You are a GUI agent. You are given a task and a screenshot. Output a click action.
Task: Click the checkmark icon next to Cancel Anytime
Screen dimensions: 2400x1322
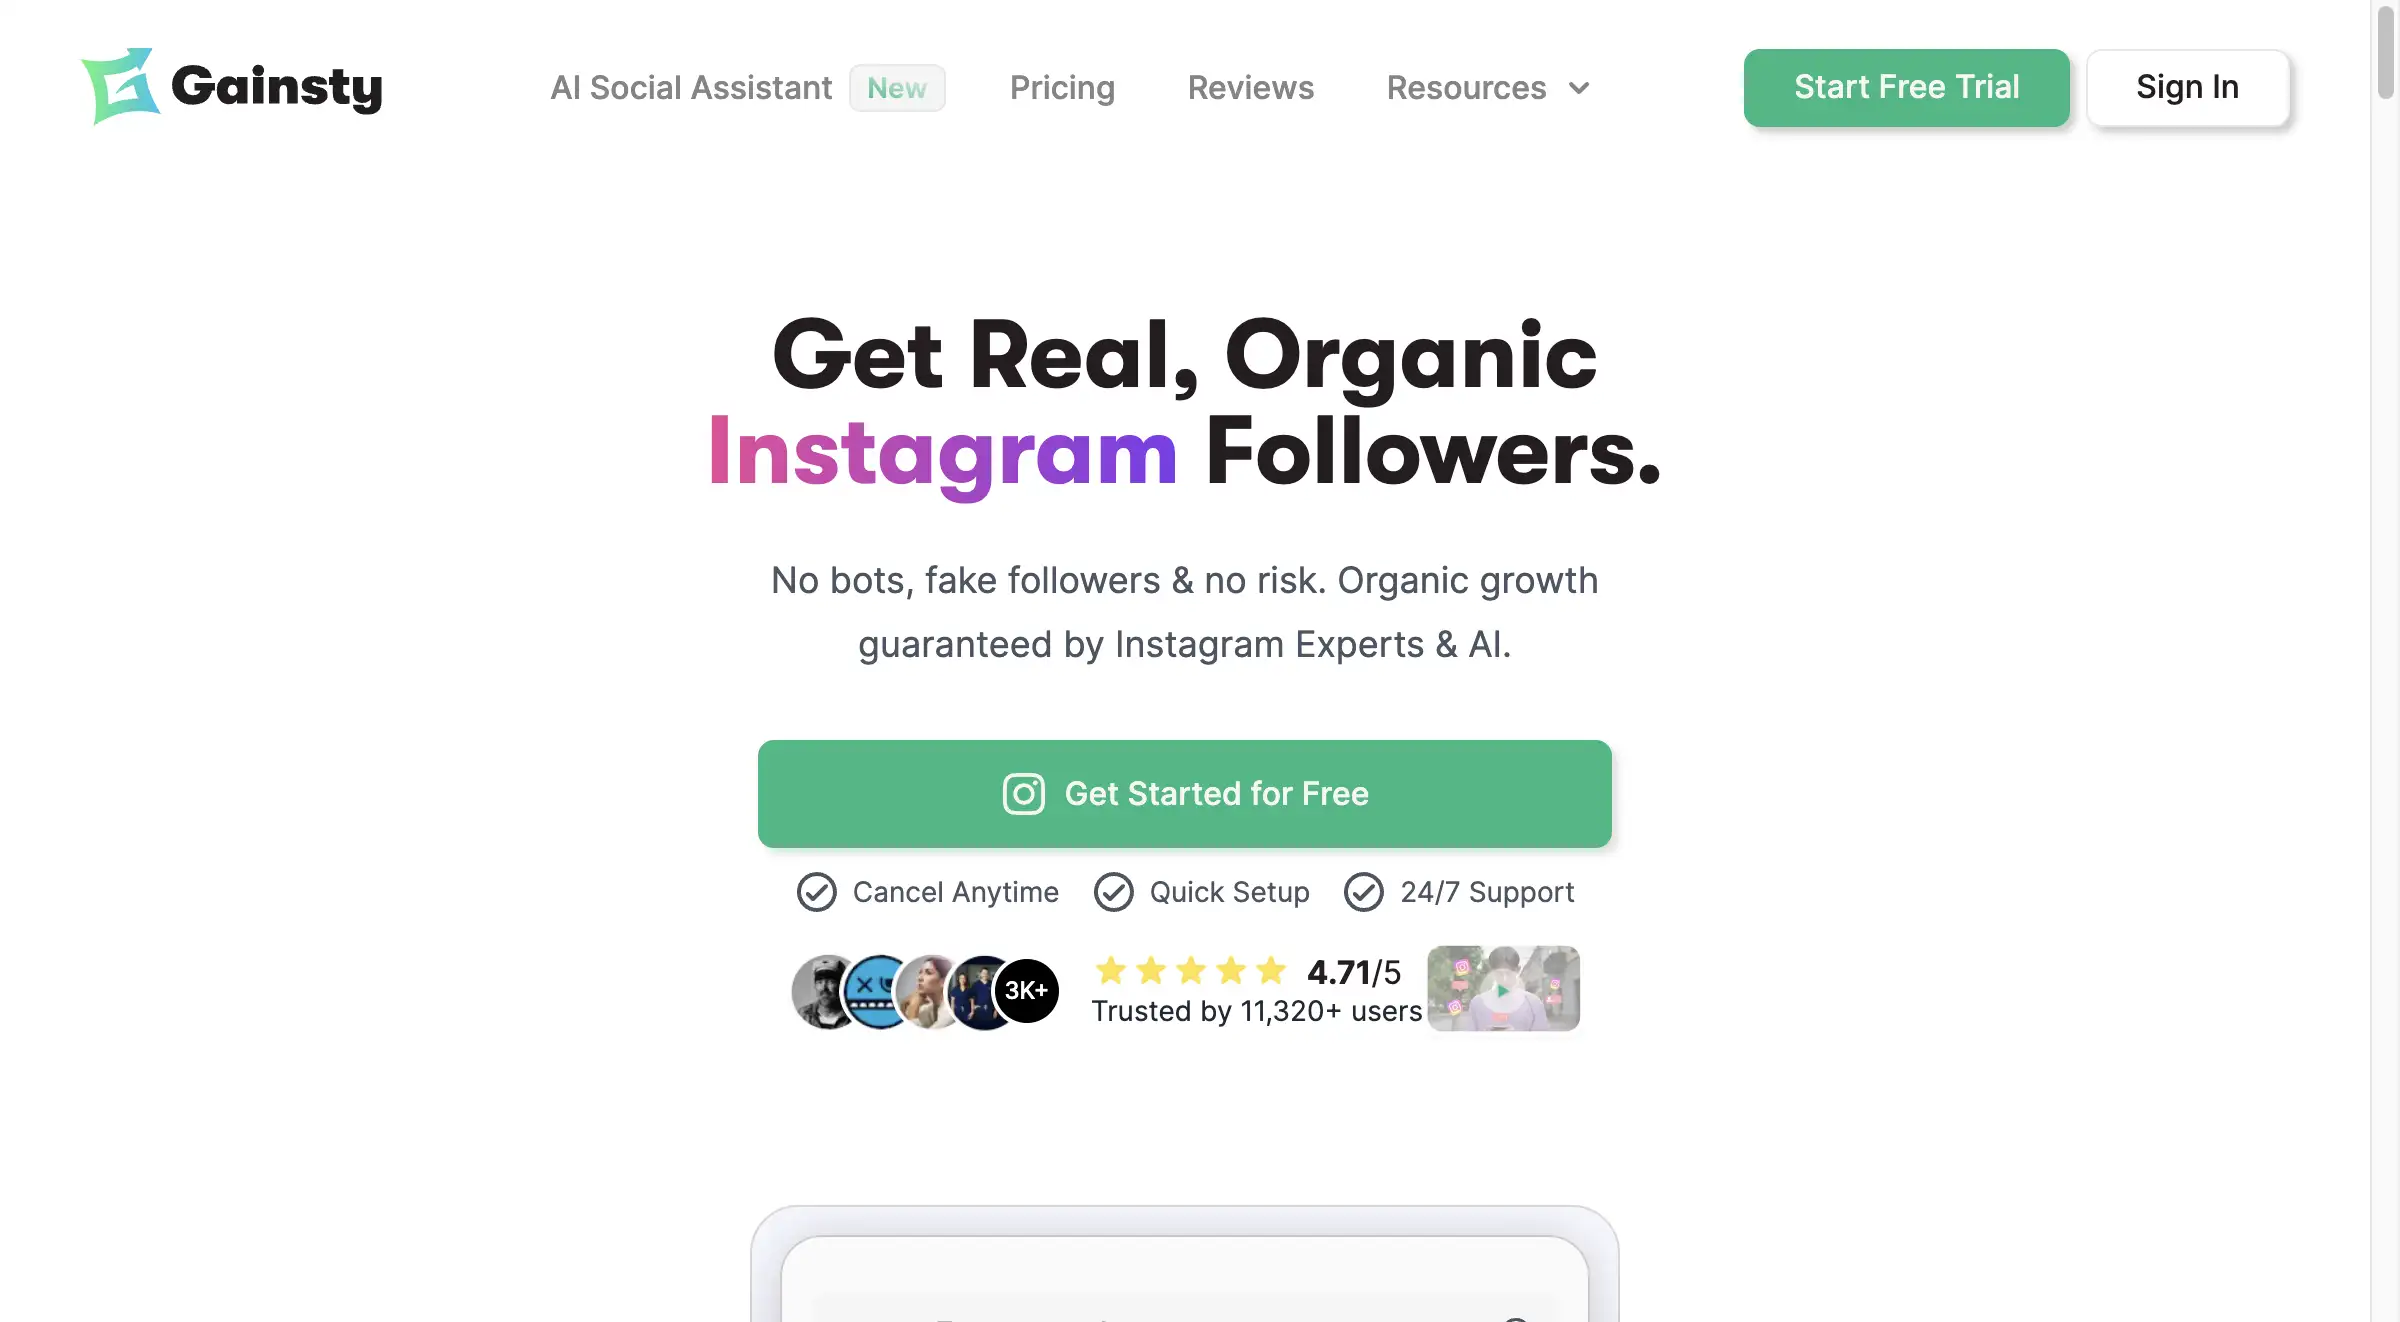(x=815, y=892)
